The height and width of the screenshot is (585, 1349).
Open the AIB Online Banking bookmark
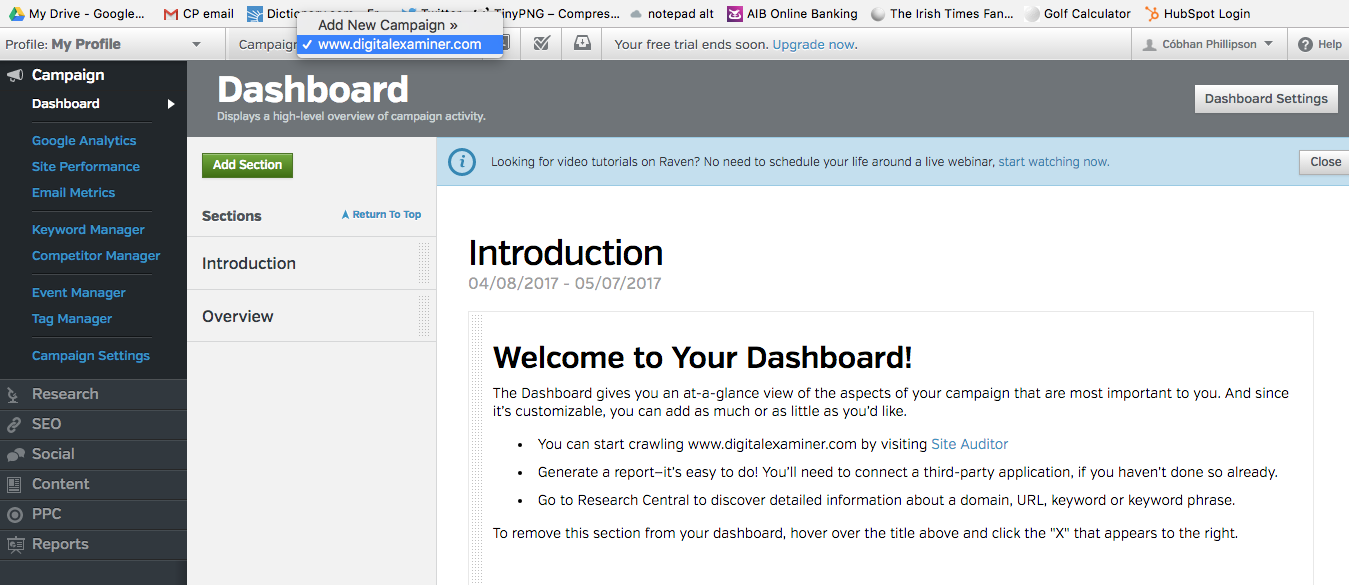coord(792,14)
